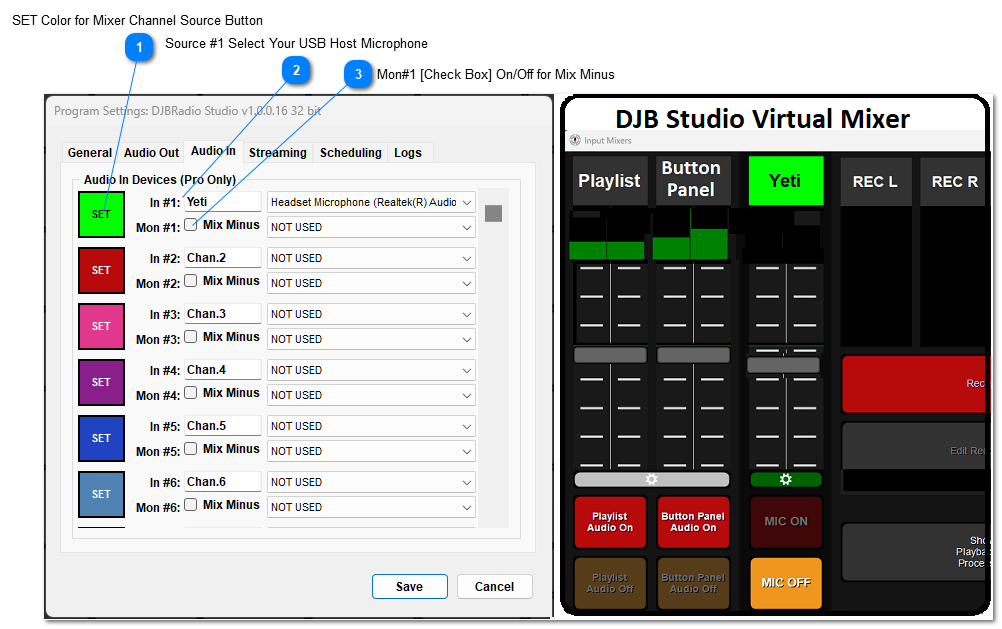Turn Playlist Audio On
This screenshot has height=629, width=1002.
click(x=610, y=522)
